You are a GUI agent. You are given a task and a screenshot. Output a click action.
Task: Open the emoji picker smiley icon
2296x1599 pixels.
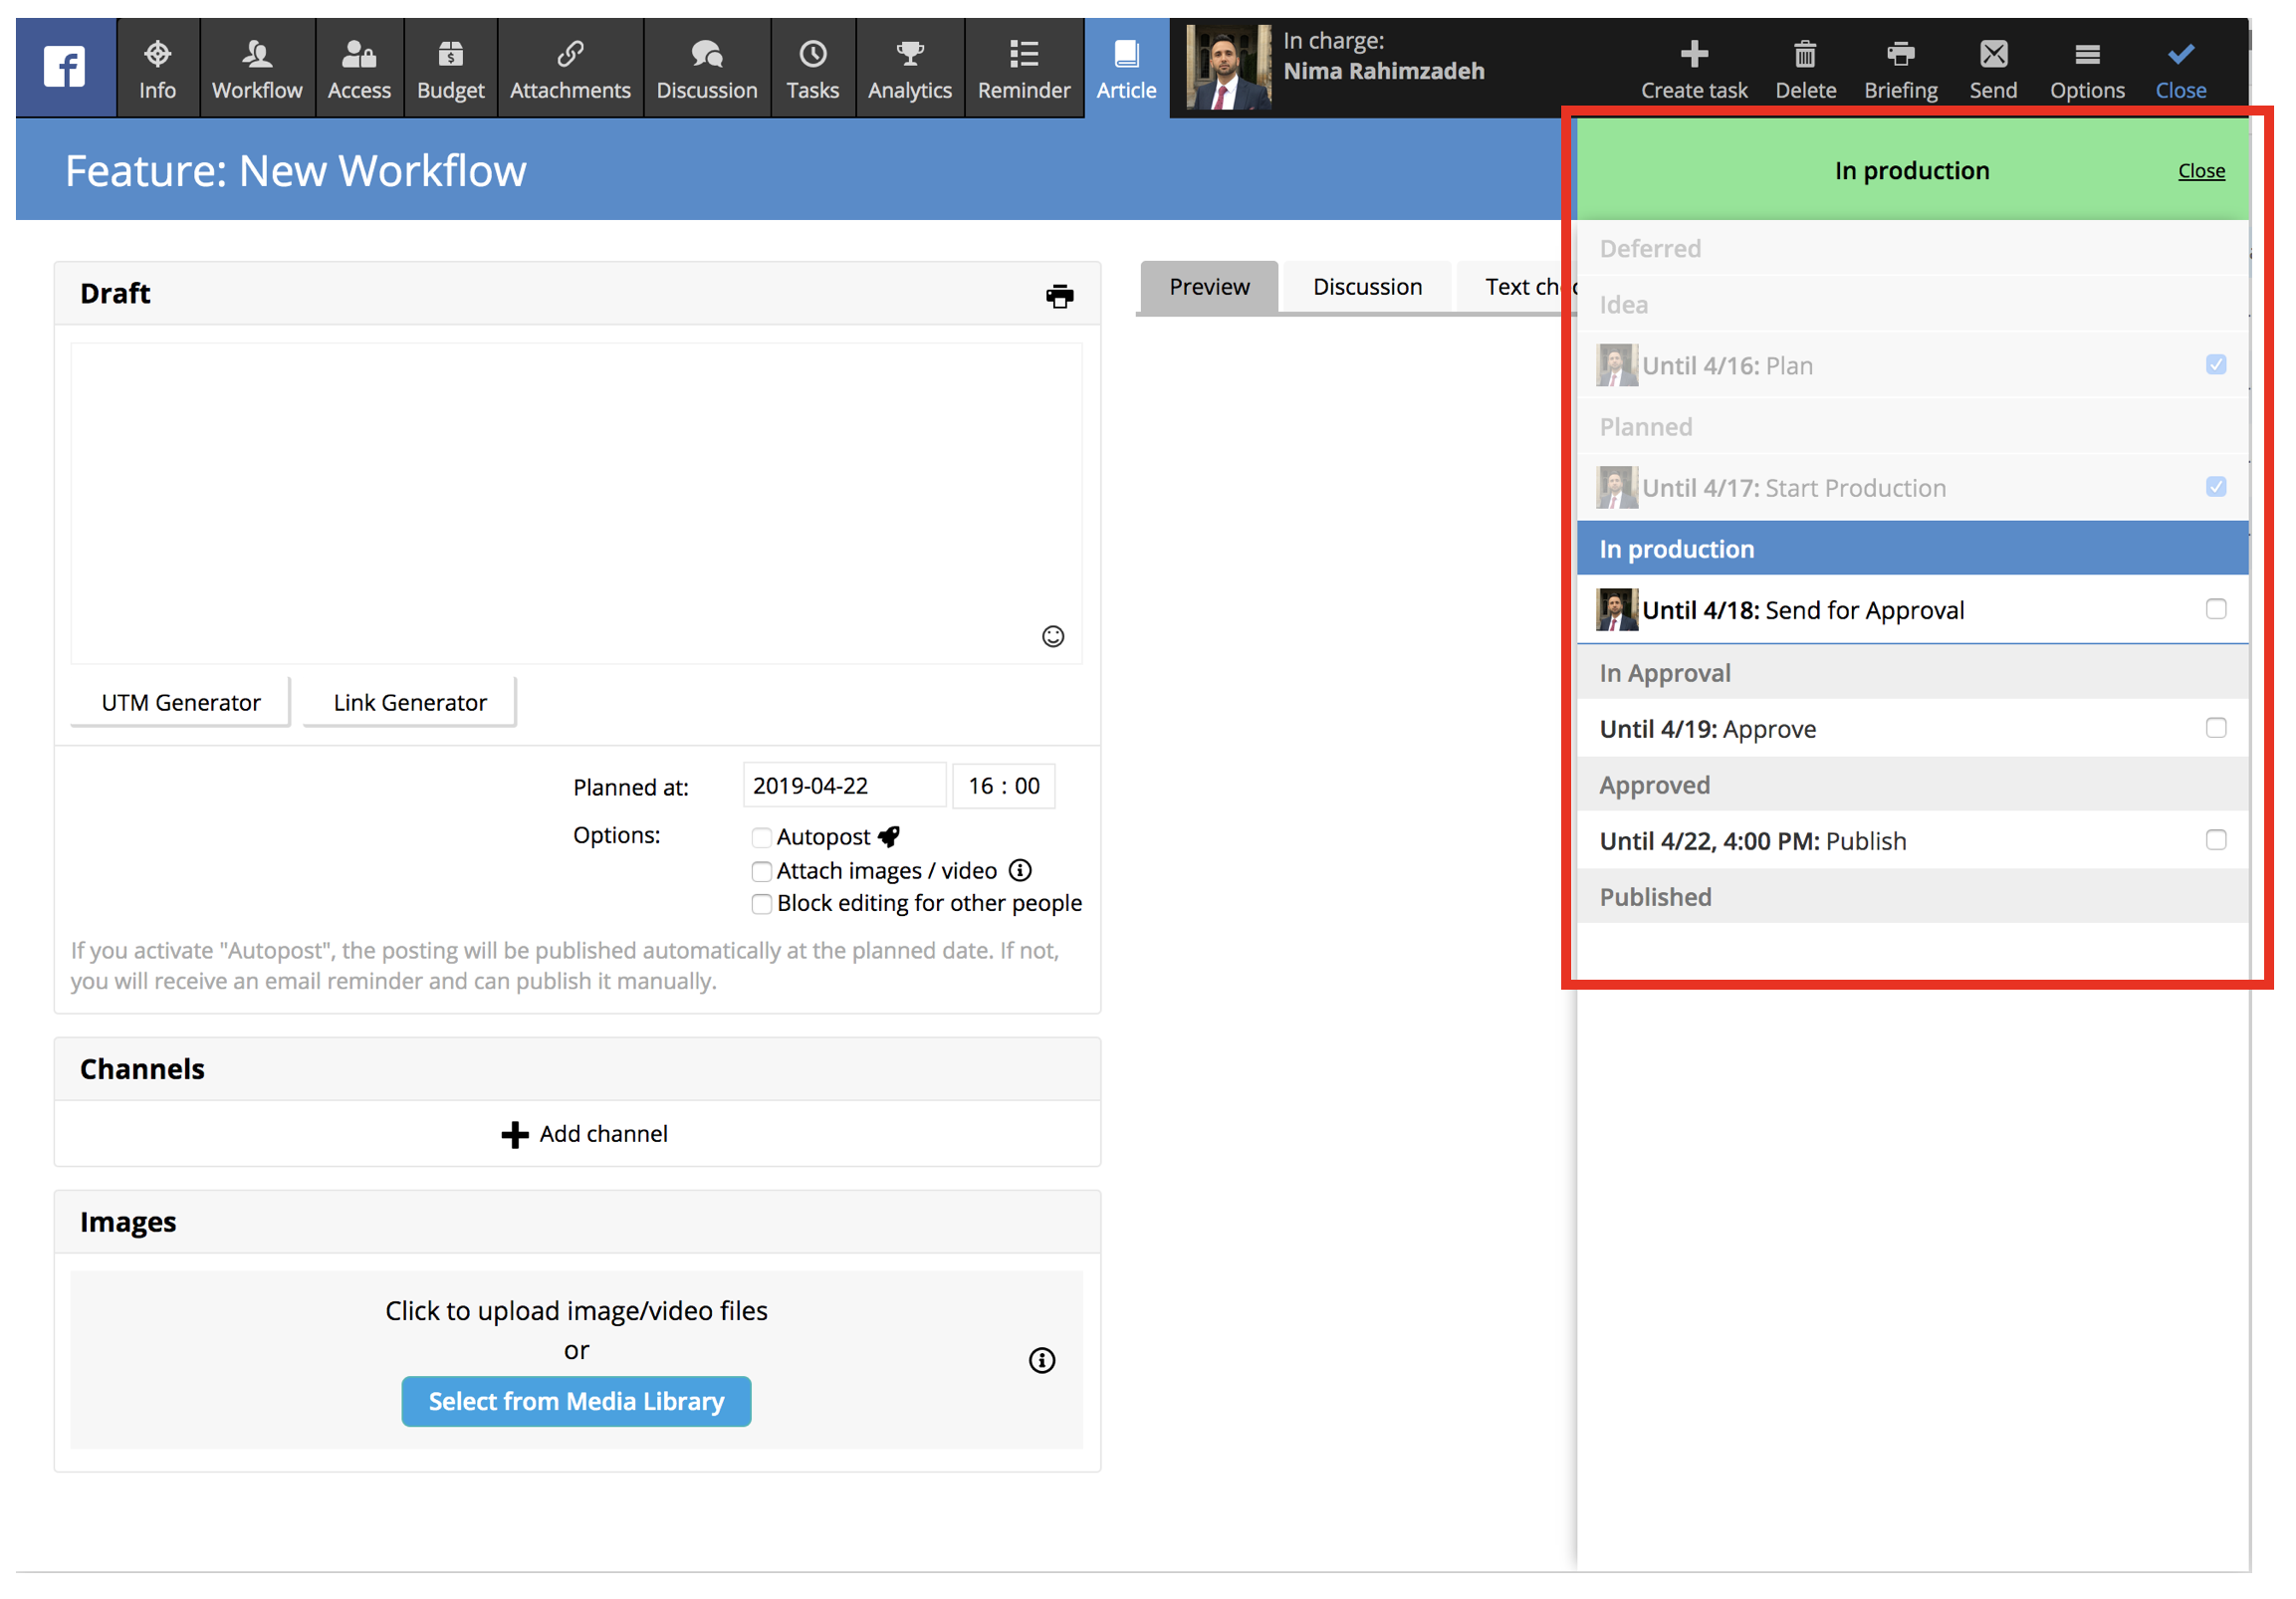tap(1052, 636)
